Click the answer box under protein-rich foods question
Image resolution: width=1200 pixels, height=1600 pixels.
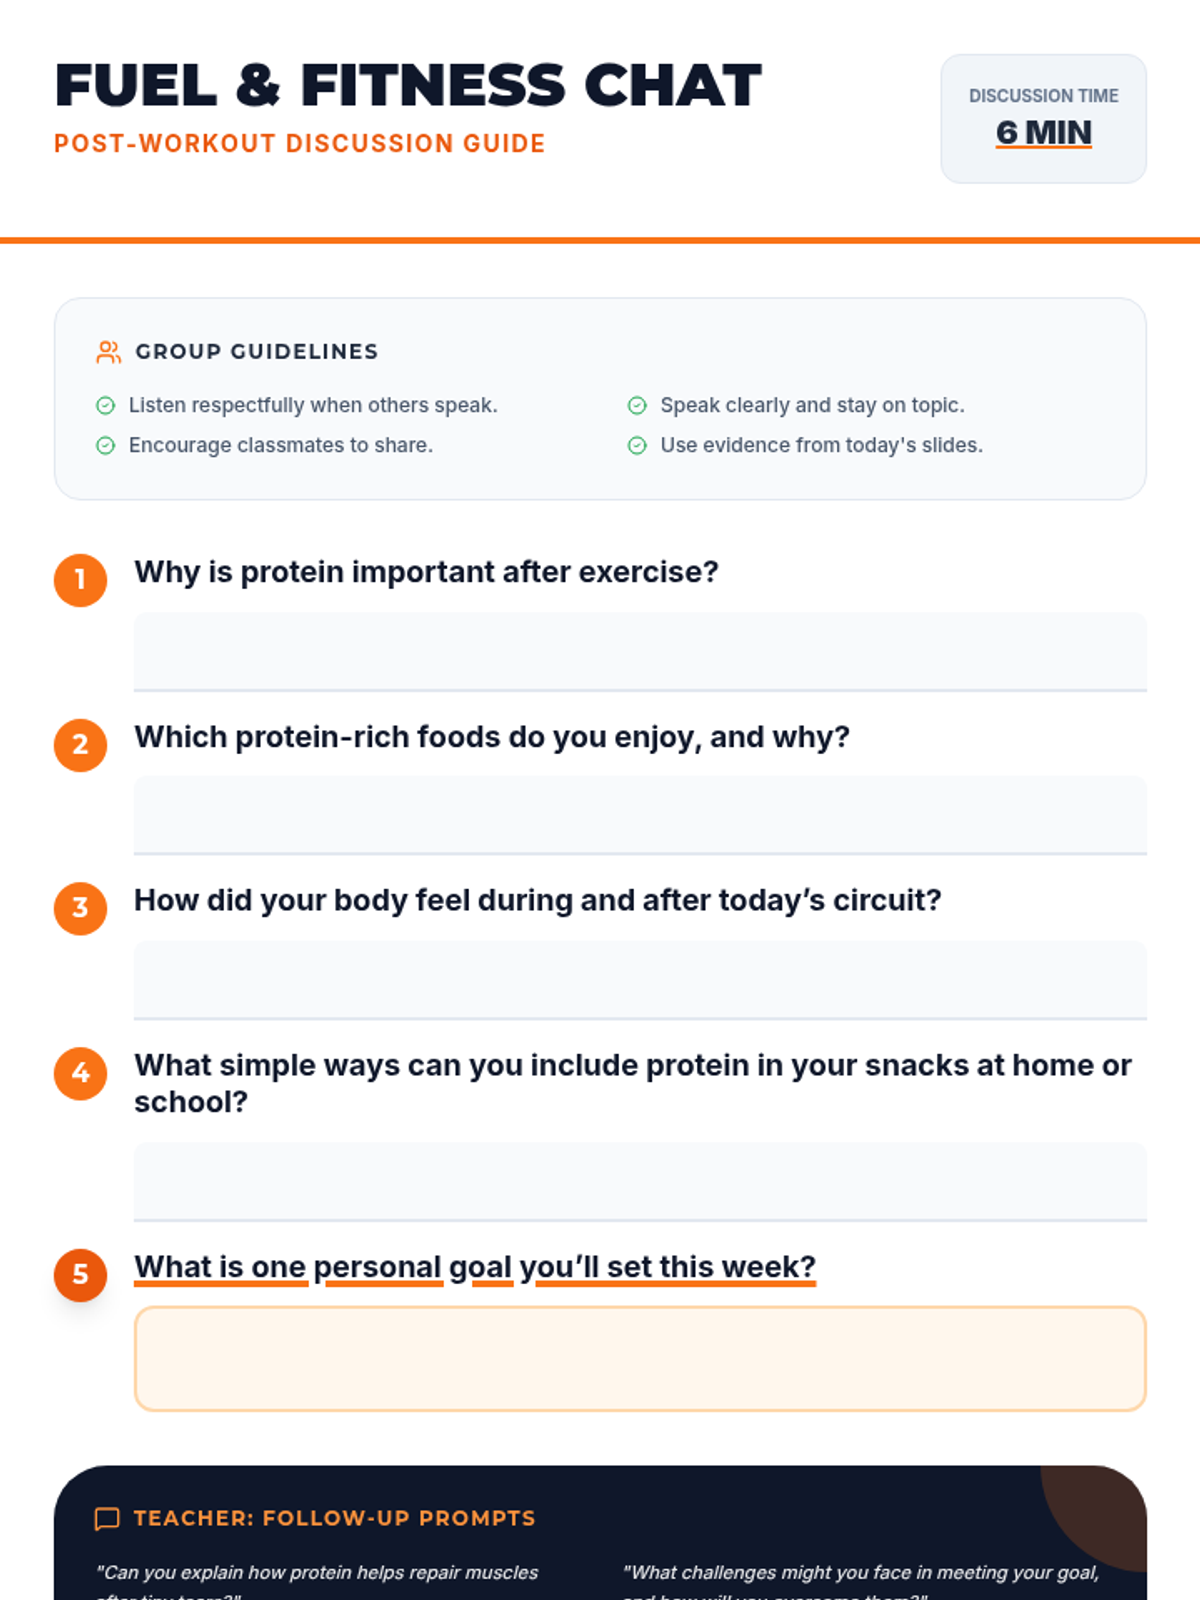[640, 816]
